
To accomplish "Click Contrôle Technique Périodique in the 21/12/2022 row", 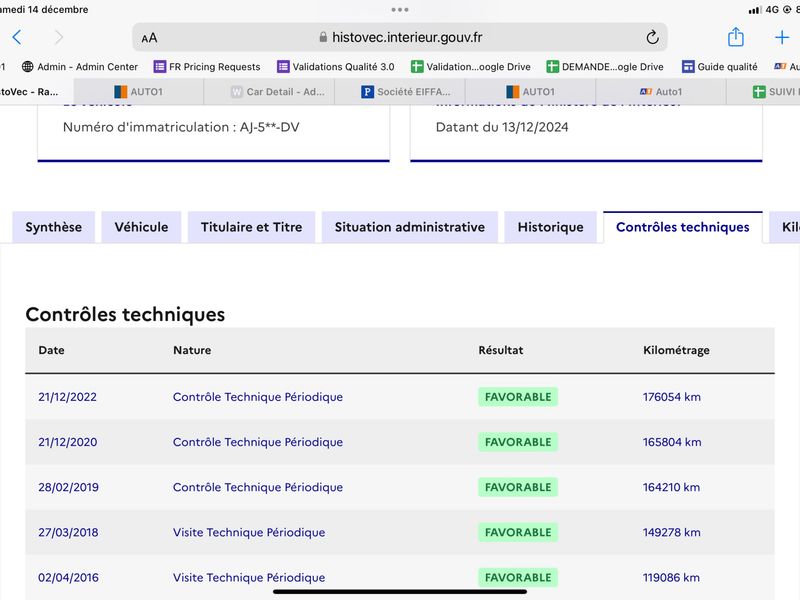I will [258, 397].
